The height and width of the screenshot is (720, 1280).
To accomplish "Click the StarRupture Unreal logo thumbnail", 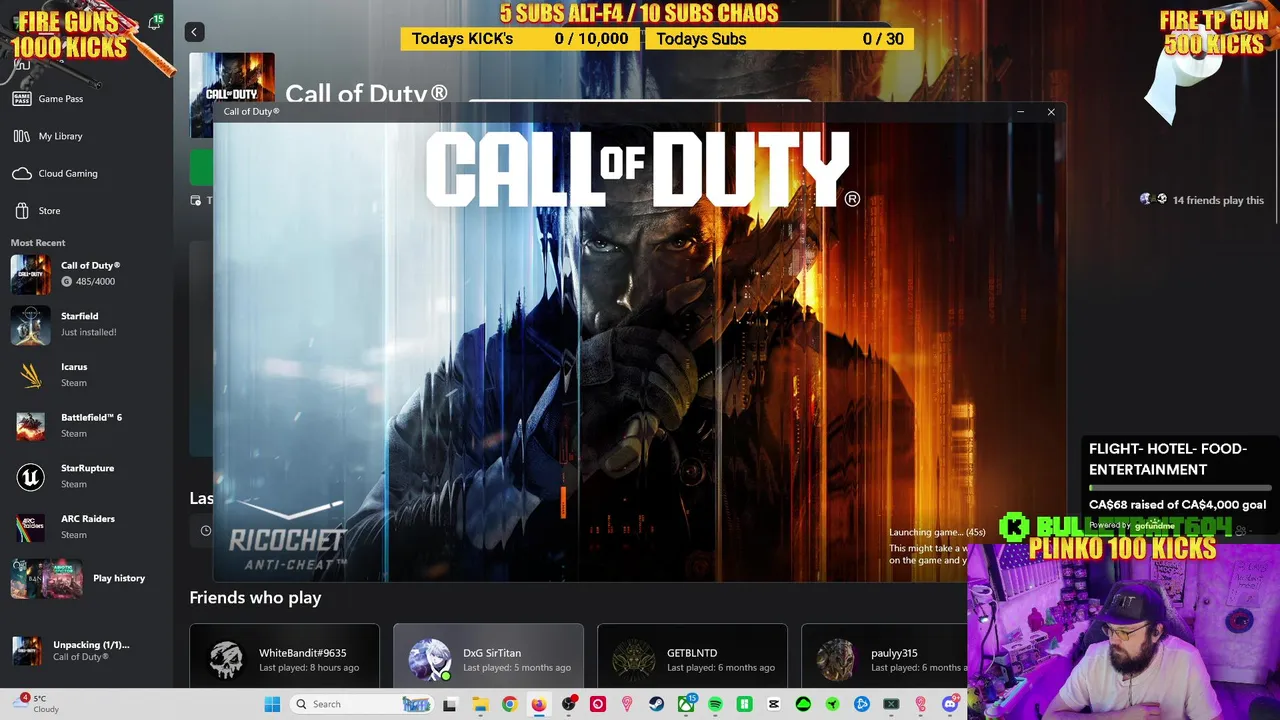I will pos(30,477).
